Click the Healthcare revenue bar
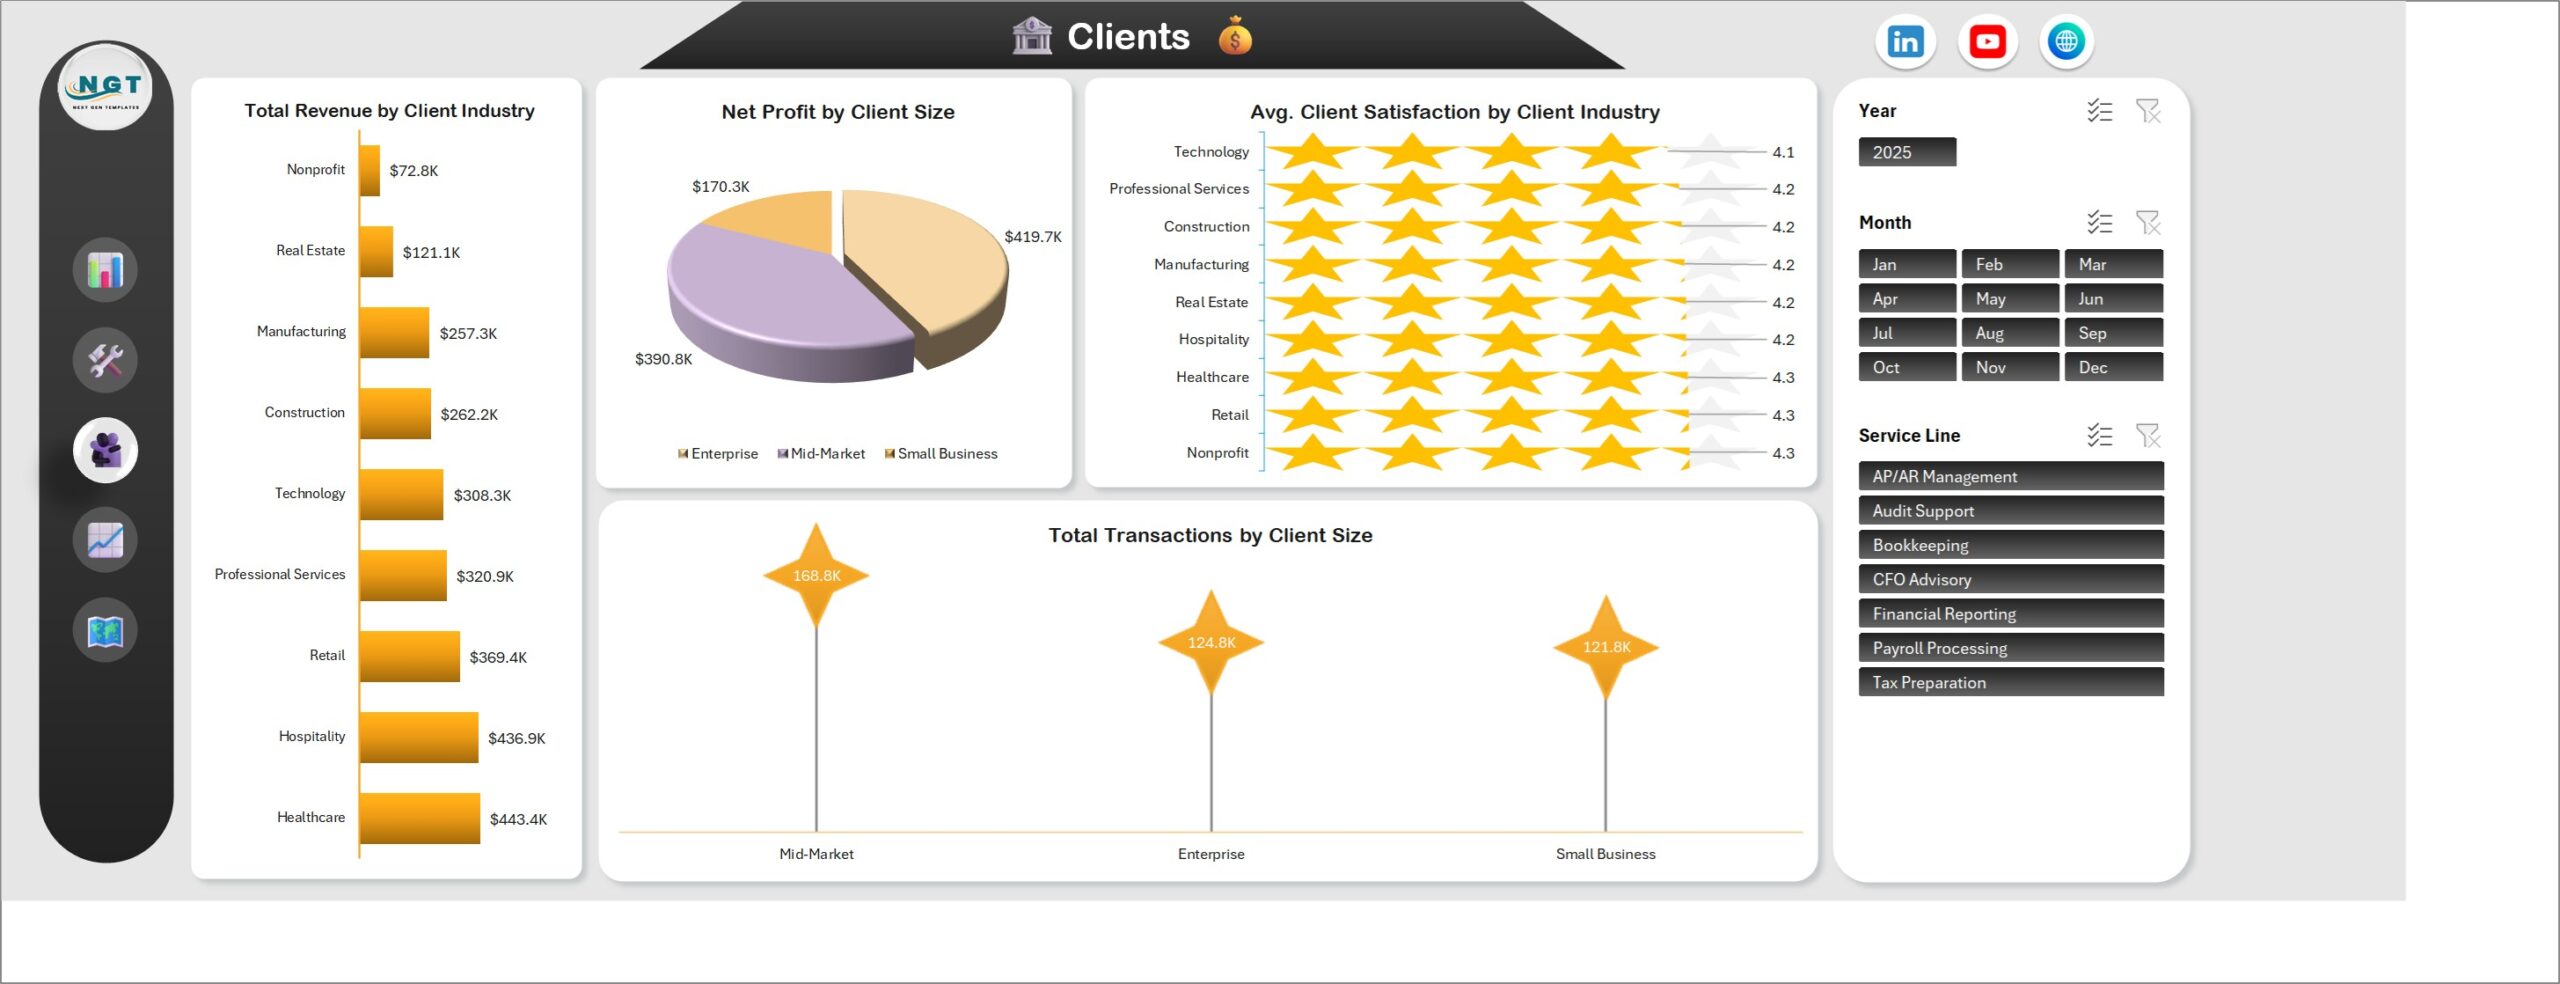This screenshot has width=2560, height=984. [x=420, y=818]
